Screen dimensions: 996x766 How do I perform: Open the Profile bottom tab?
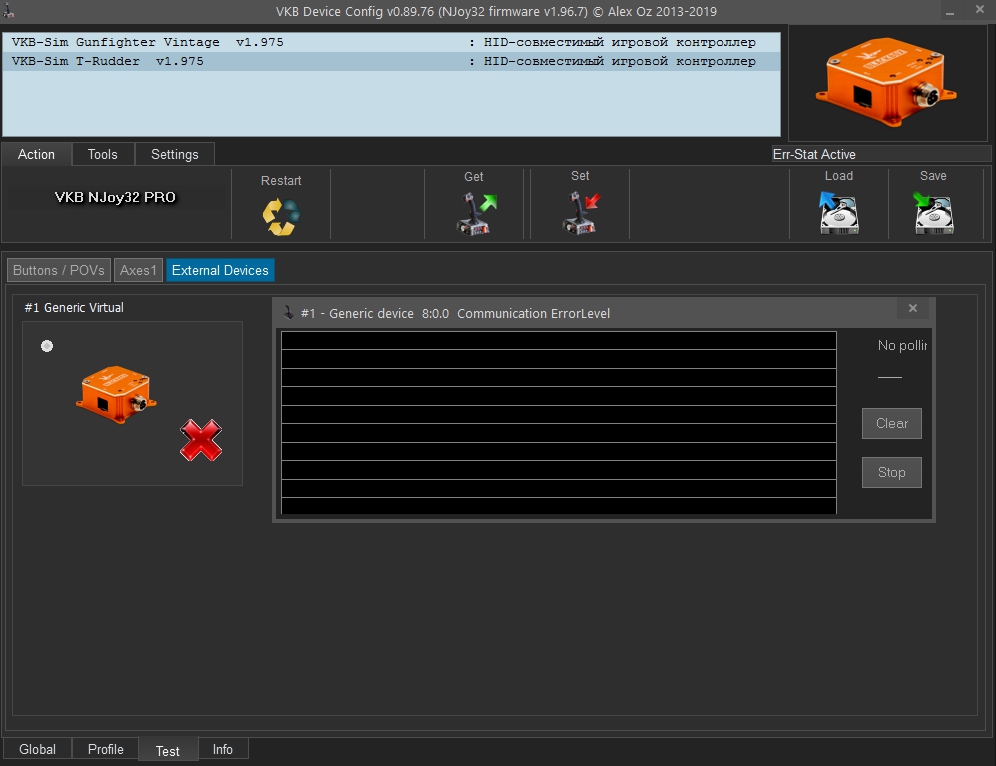105,749
